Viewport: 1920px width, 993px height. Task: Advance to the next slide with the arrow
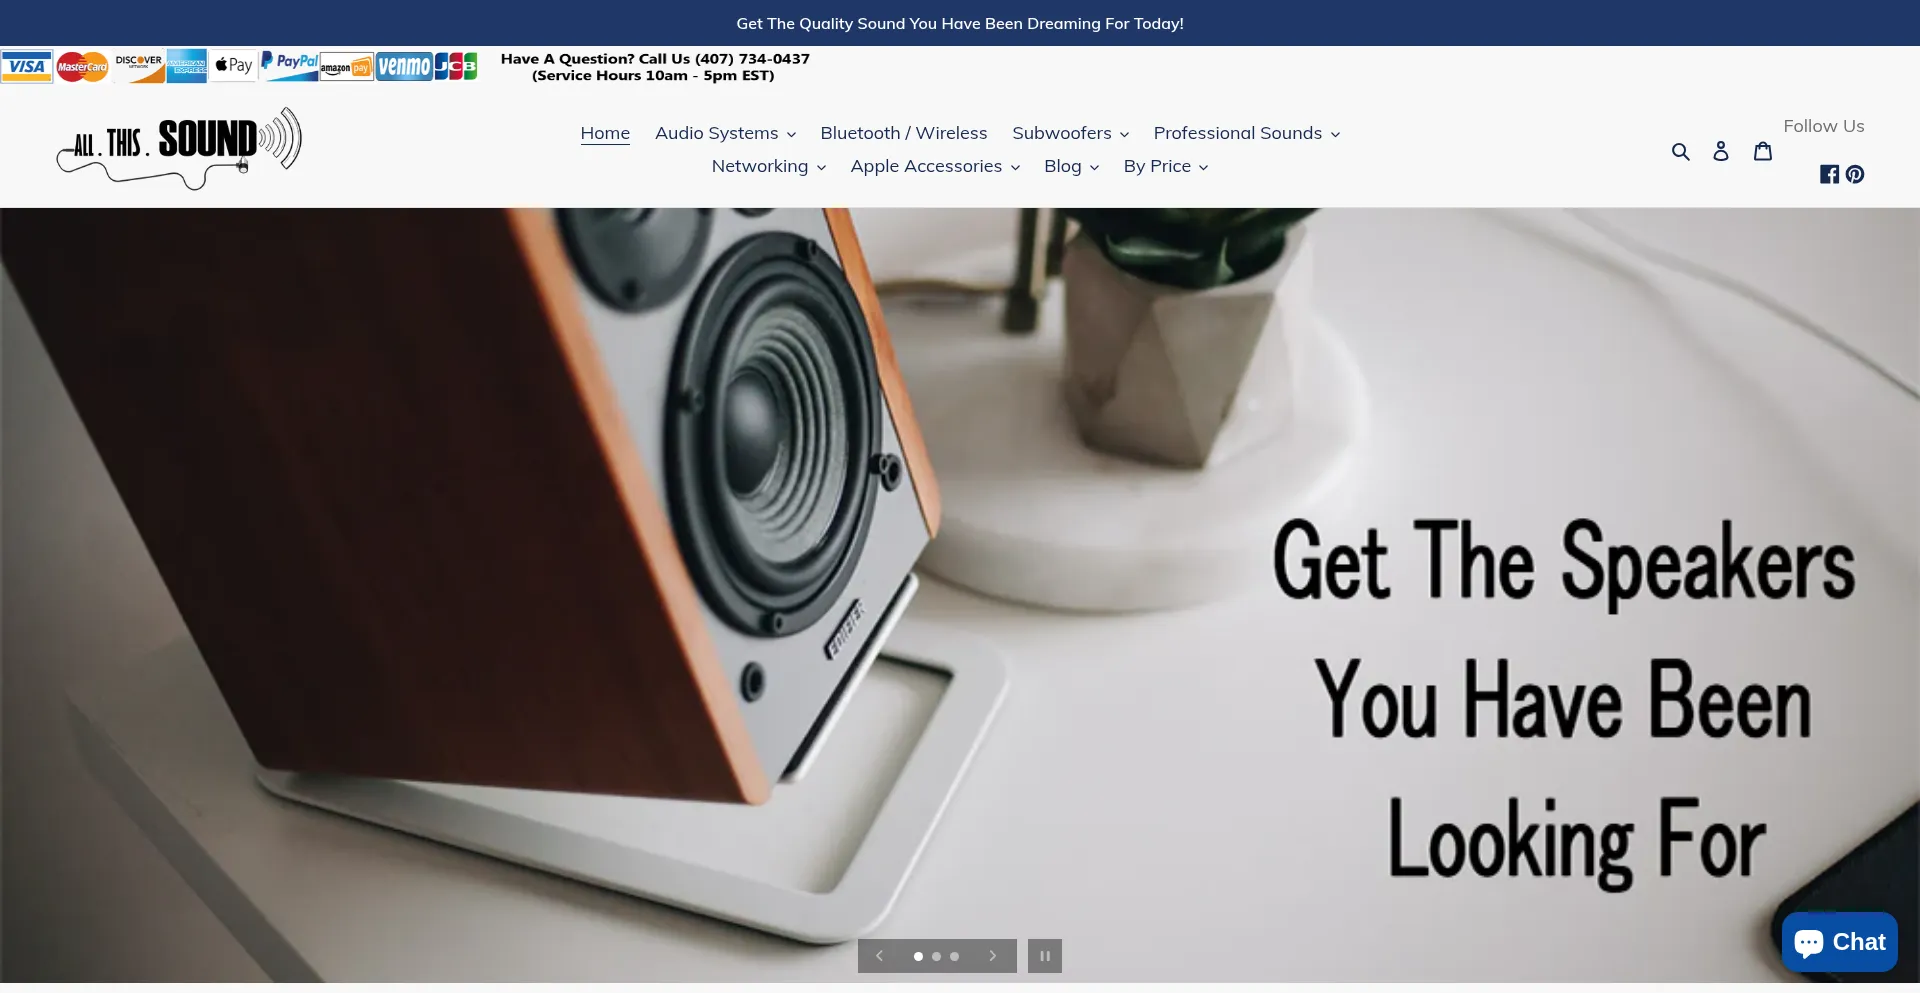pos(993,956)
